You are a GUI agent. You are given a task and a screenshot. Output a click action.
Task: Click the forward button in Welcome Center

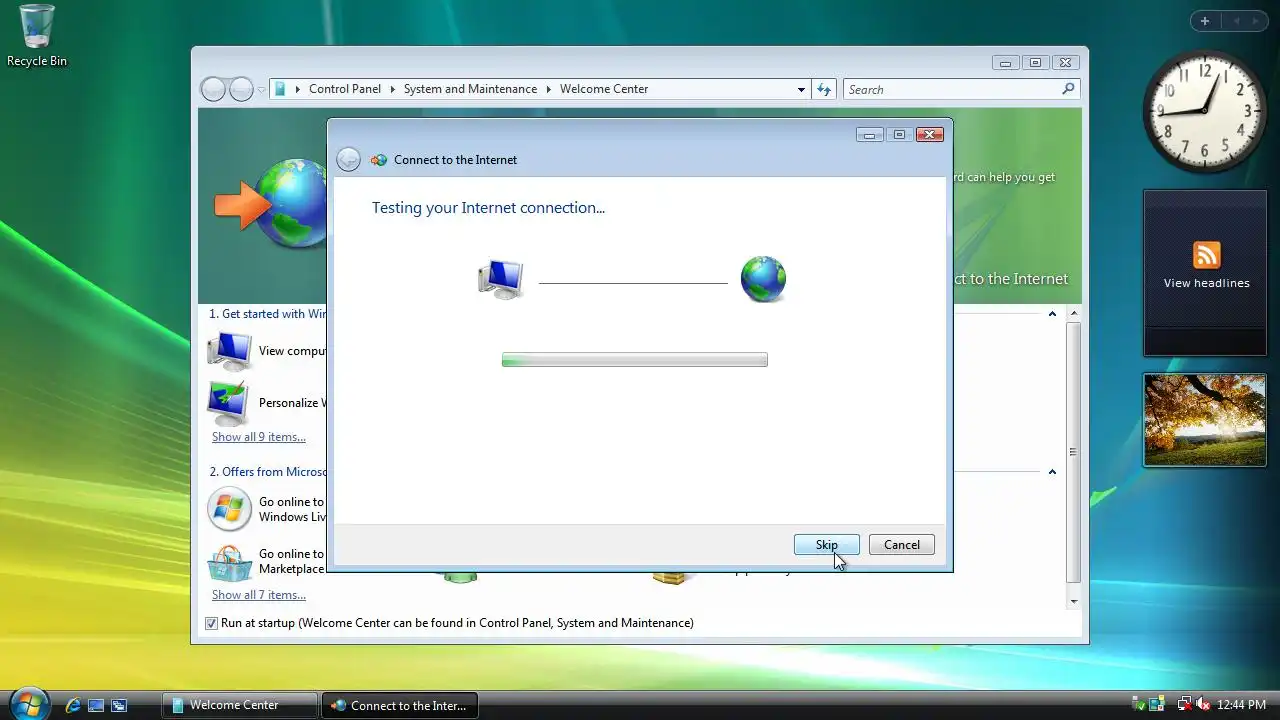point(241,89)
